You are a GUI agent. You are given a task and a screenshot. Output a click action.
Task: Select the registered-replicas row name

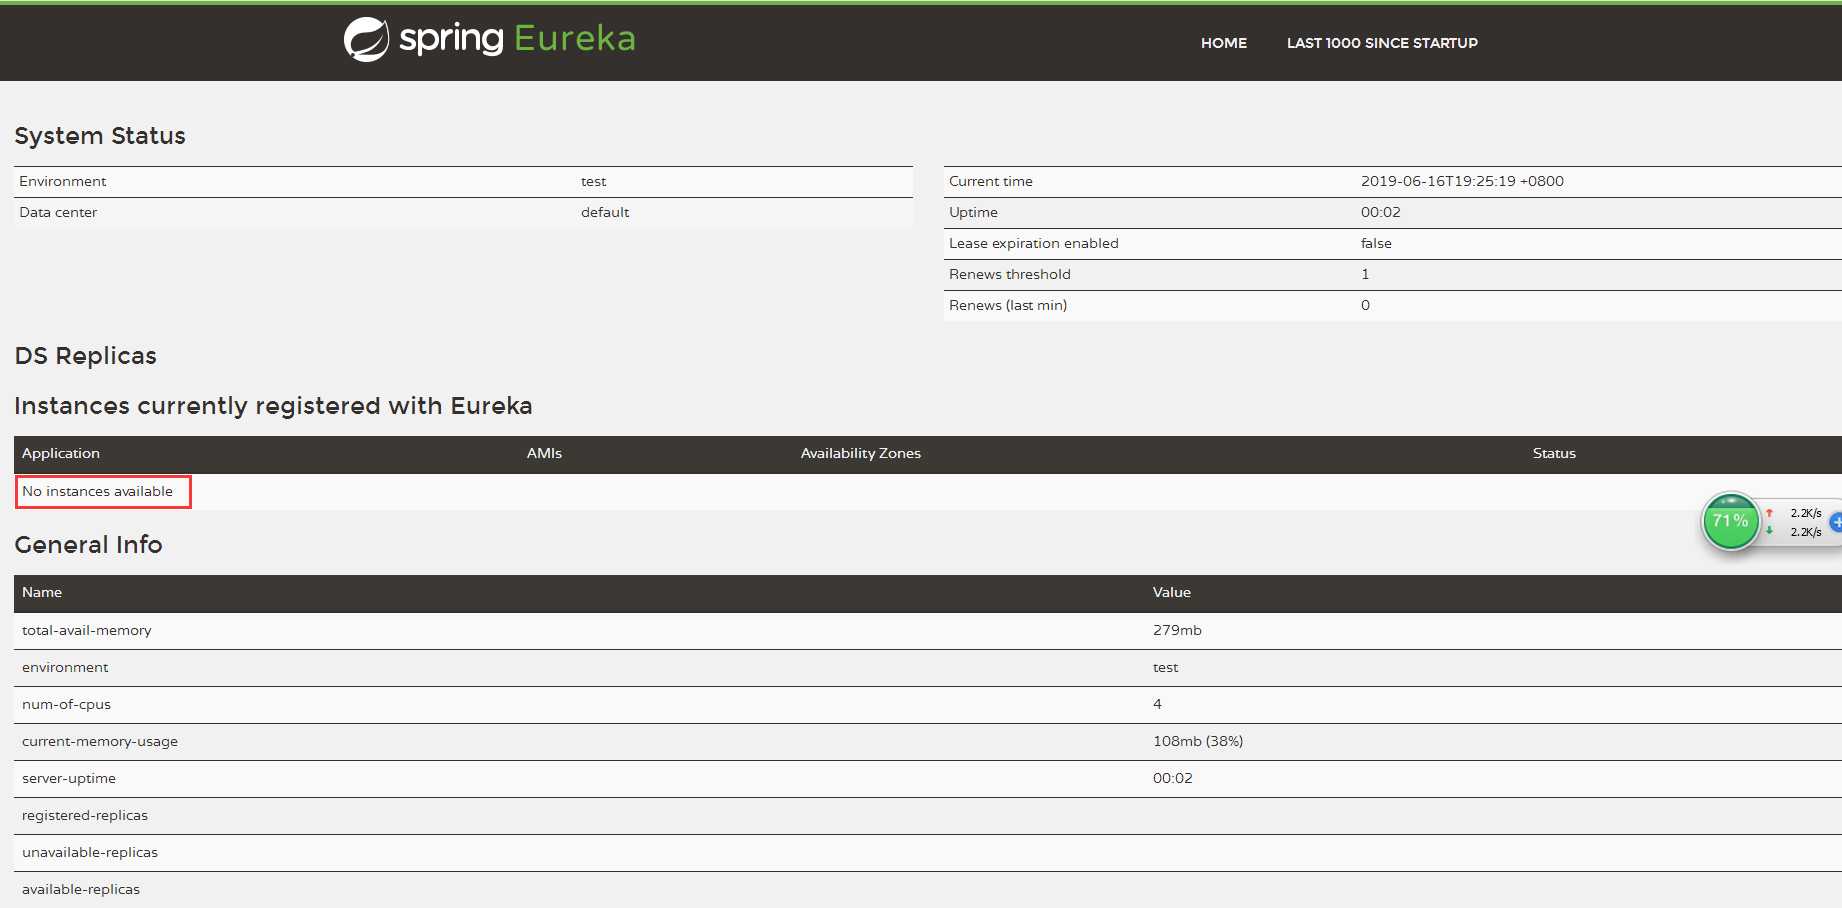click(85, 815)
